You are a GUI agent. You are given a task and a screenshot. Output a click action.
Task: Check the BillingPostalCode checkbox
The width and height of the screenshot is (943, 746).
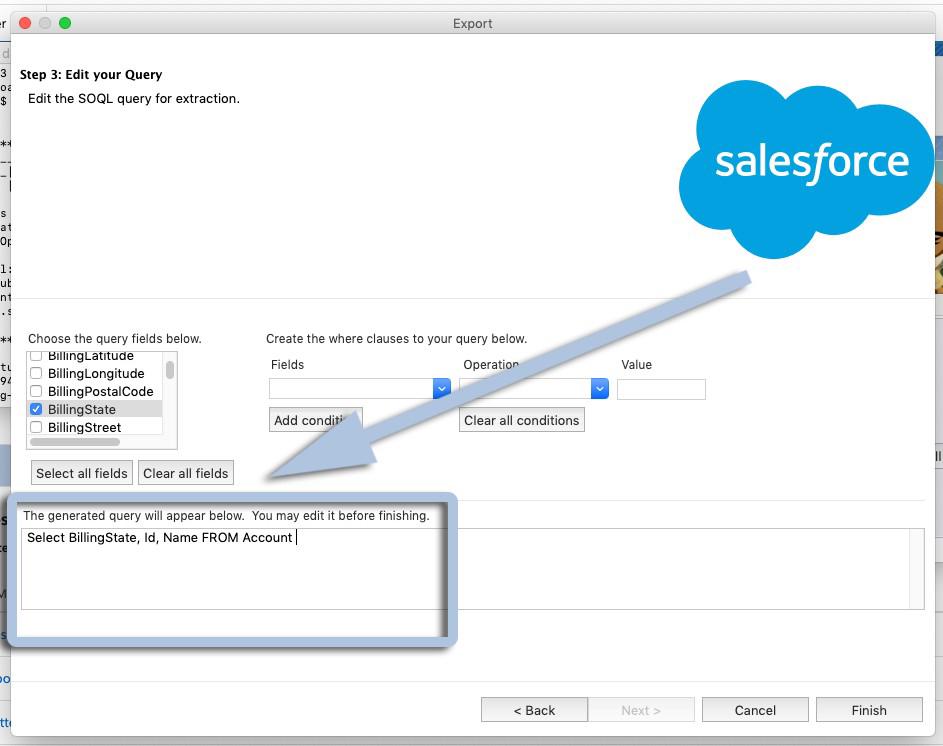click(36, 392)
